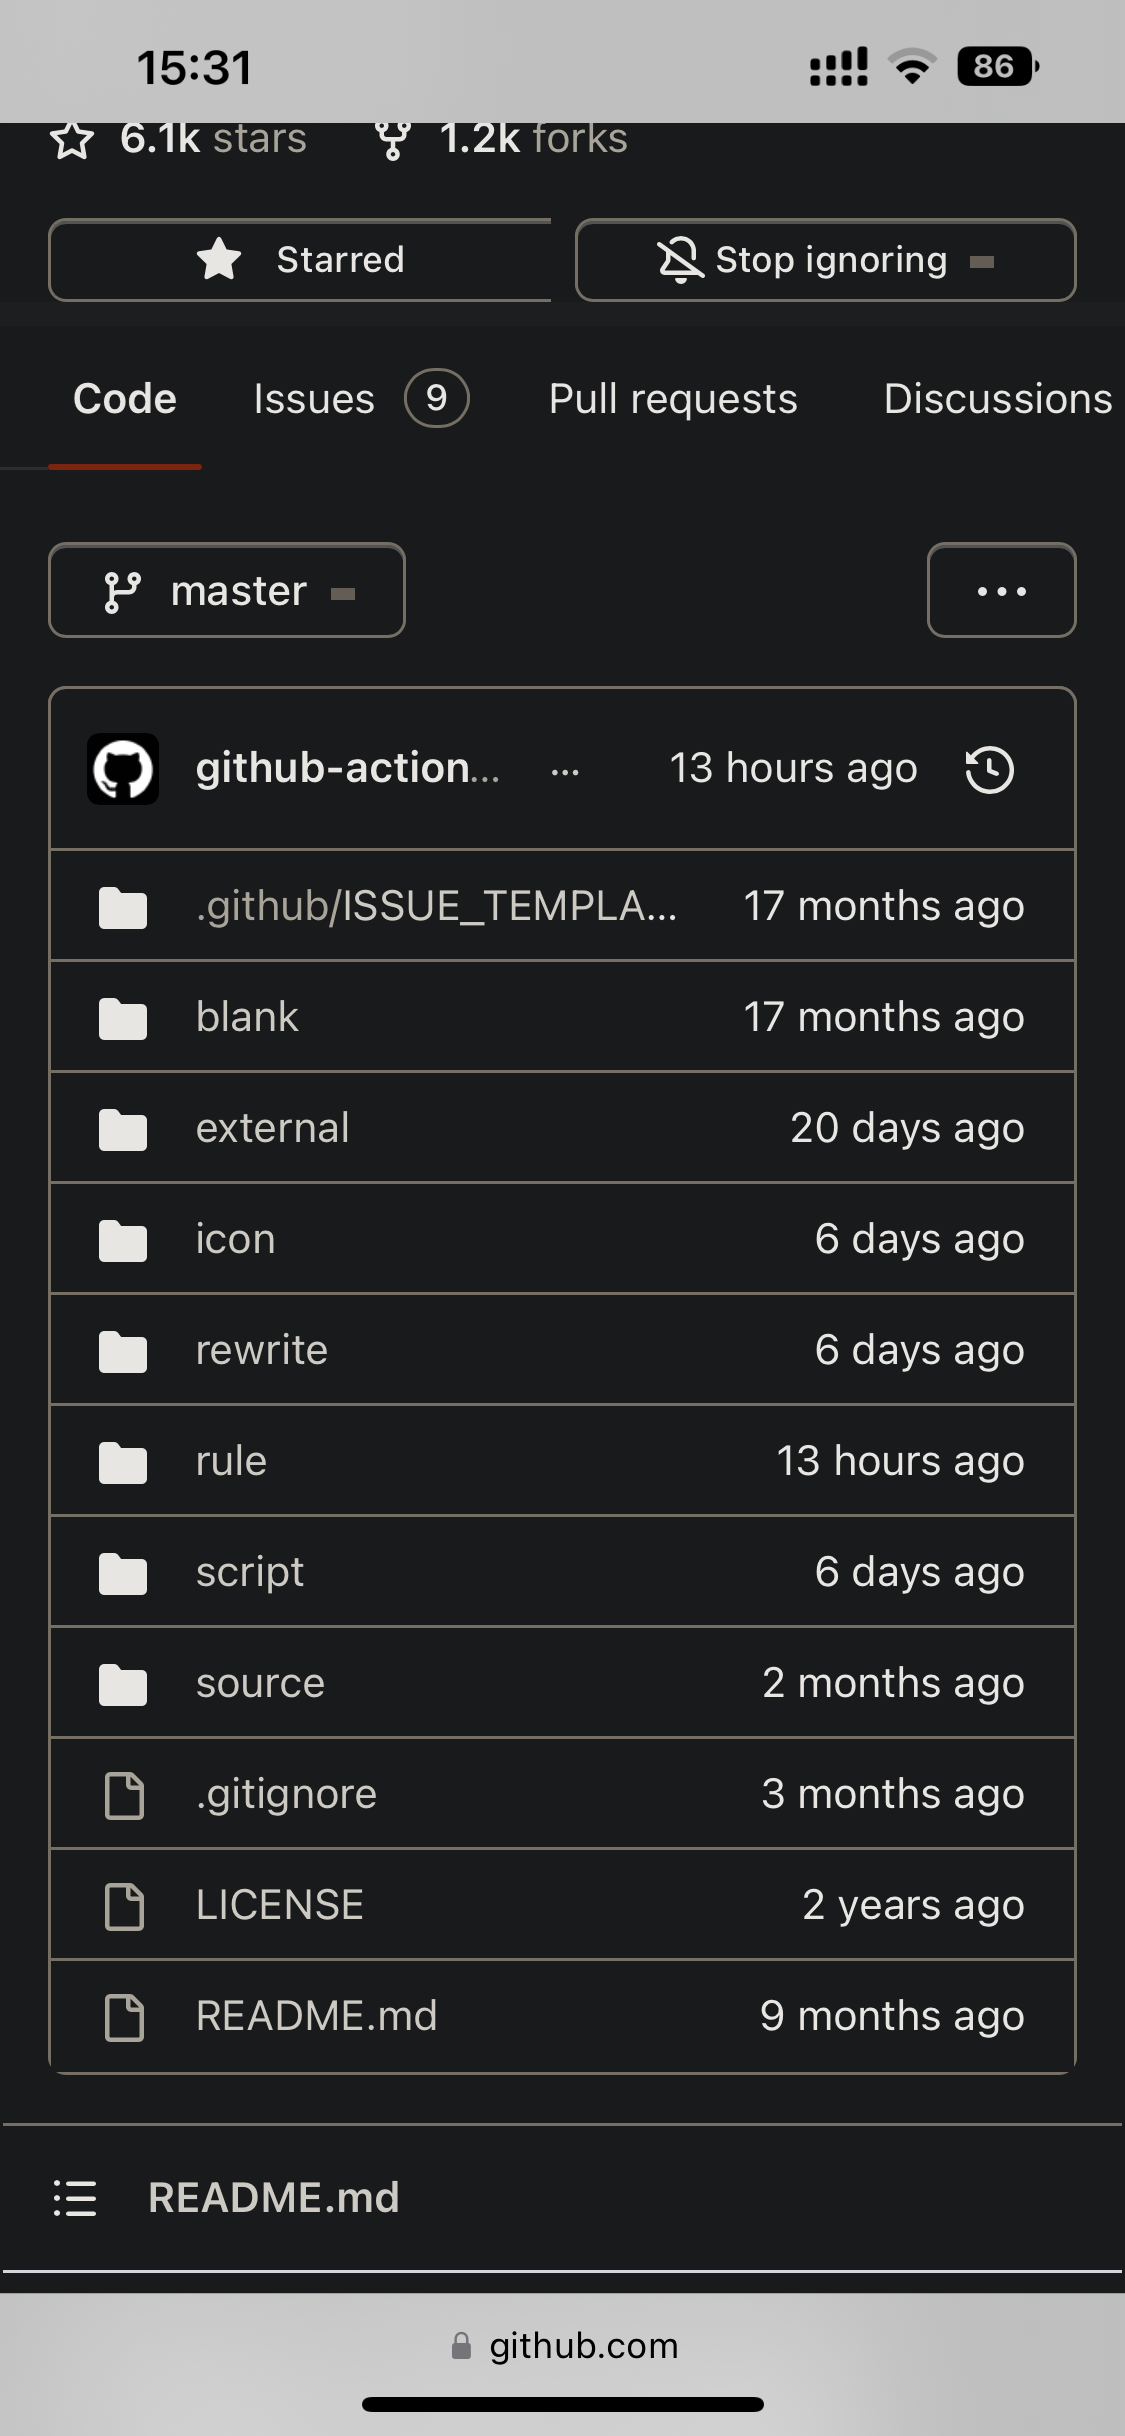
Task: Open the rewrite folder
Action: coord(262,1350)
